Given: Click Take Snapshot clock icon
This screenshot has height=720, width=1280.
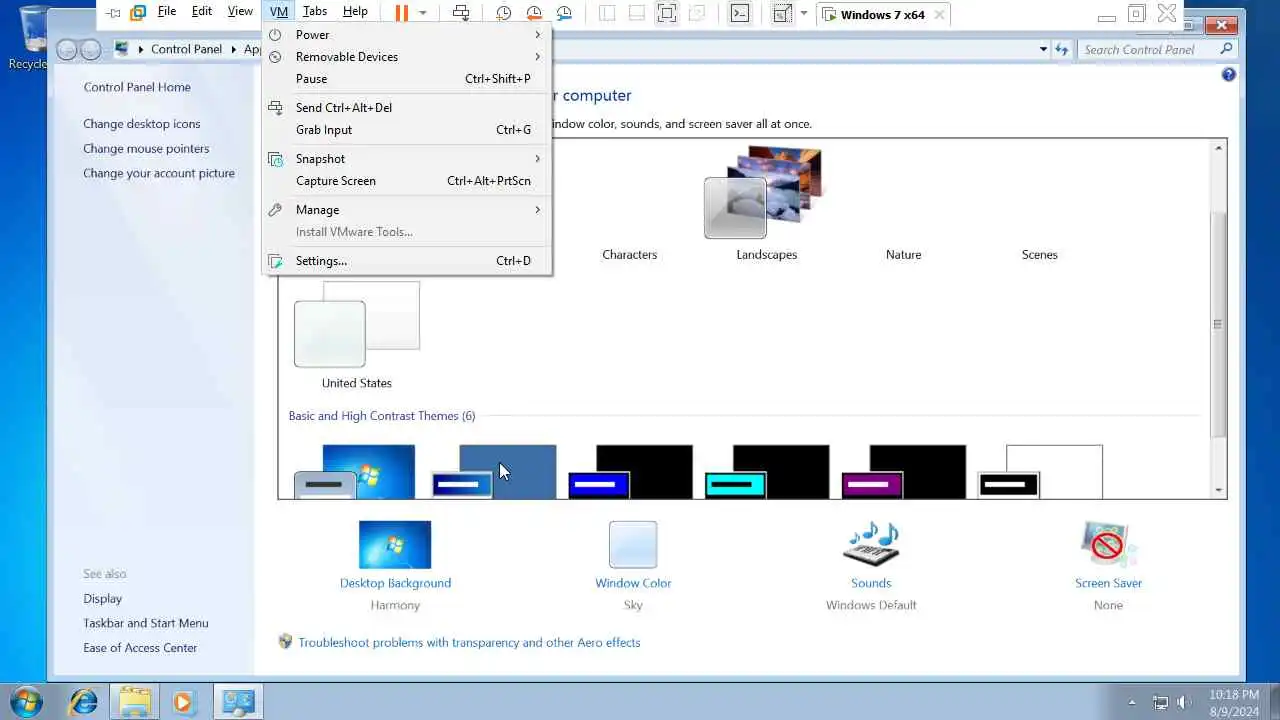Looking at the screenshot, I should [x=504, y=13].
